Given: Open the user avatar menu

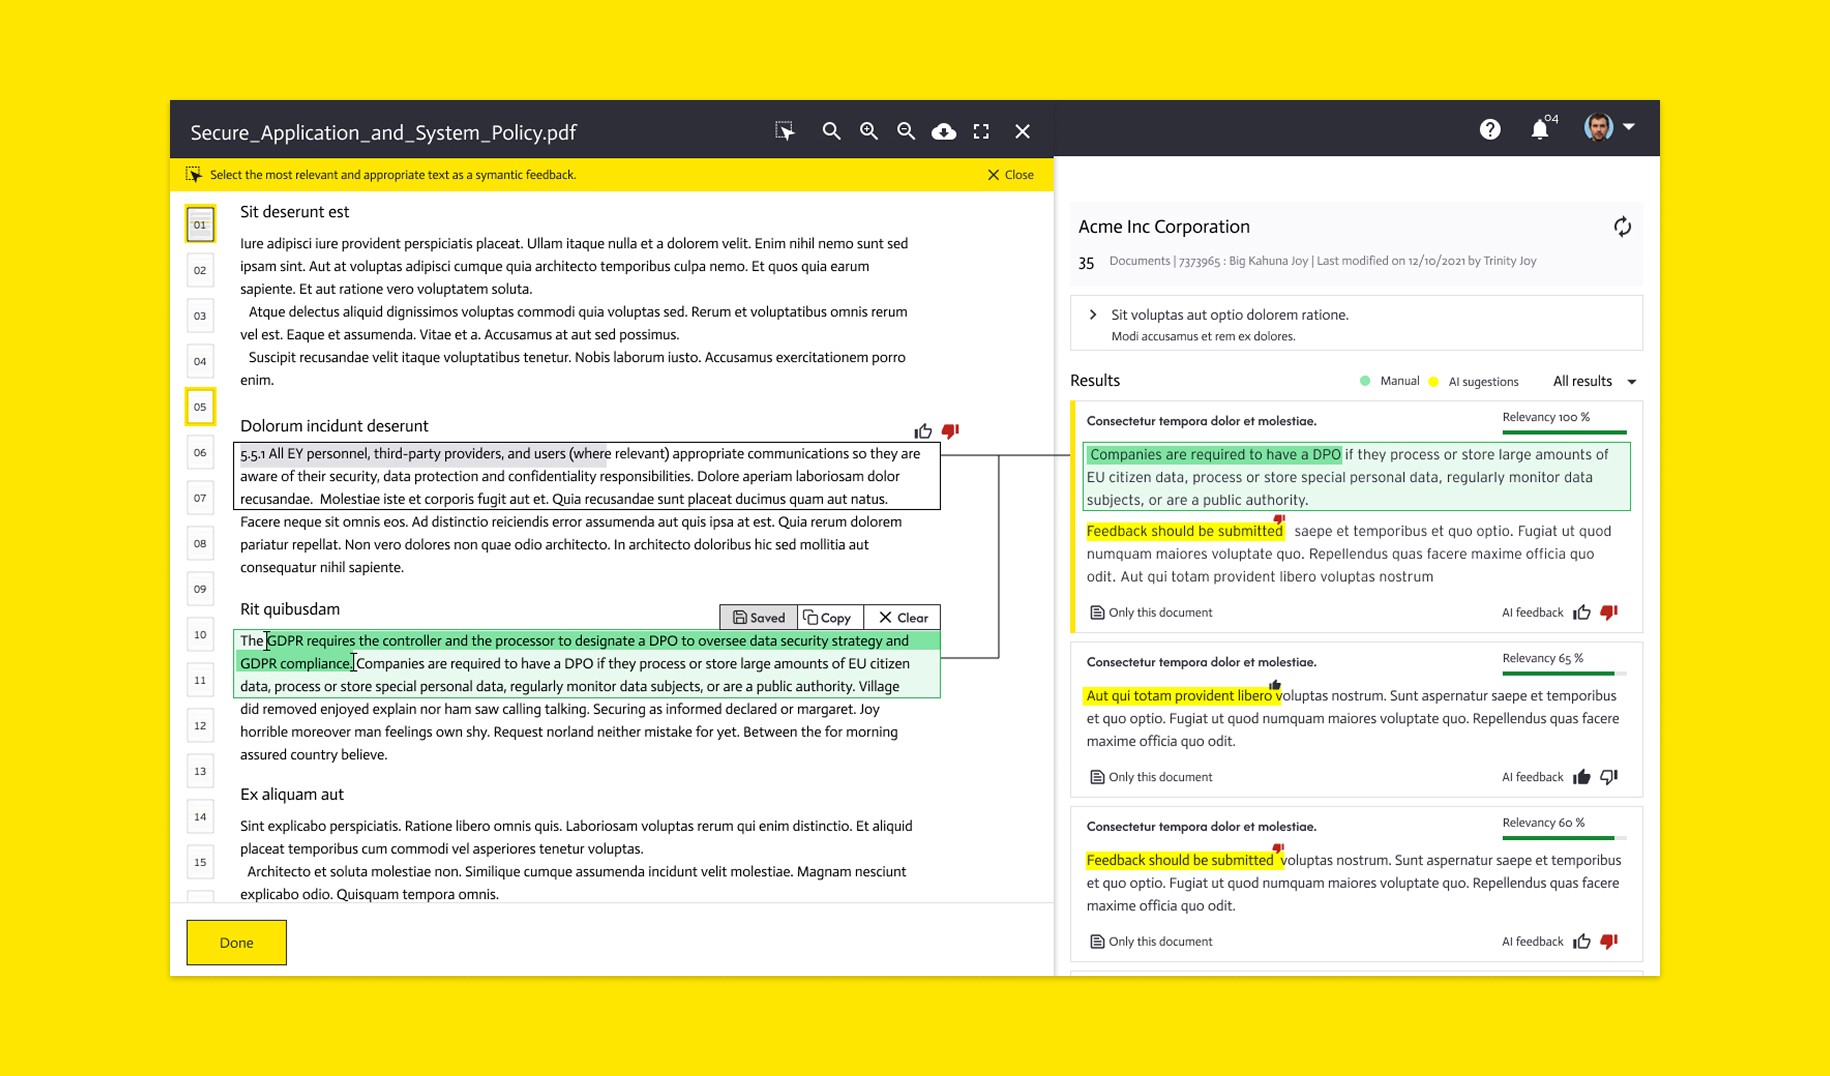Looking at the screenshot, I should tap(1609, 128).
